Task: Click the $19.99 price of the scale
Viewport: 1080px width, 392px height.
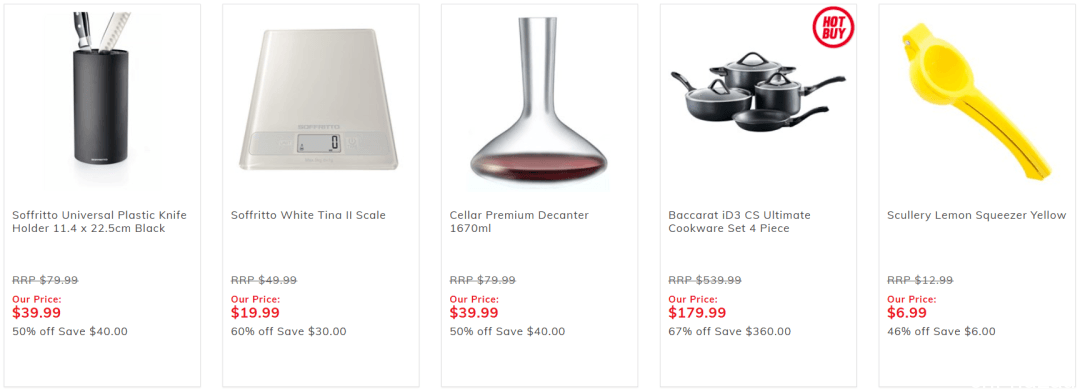Action: click(255, 313)
